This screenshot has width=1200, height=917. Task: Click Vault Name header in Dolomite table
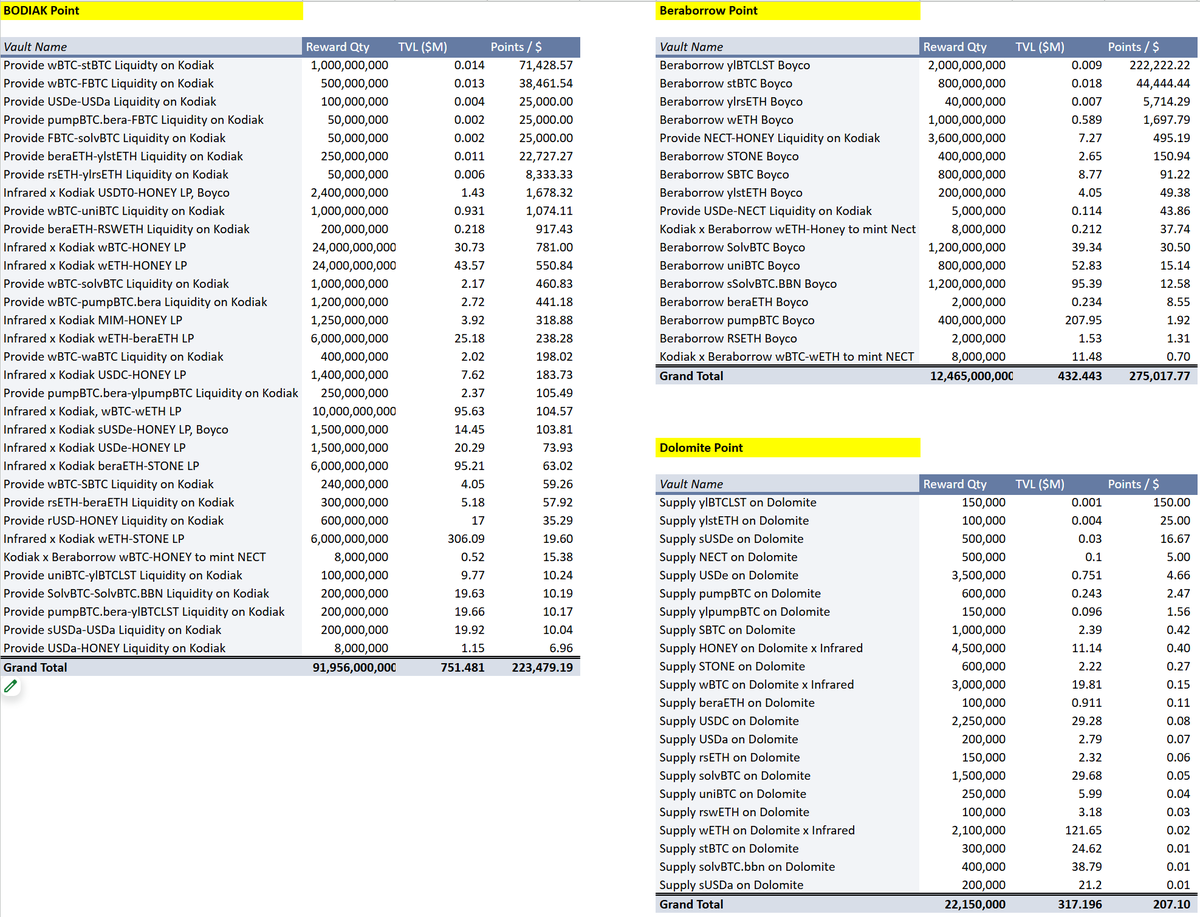click(x=691, y=484)
